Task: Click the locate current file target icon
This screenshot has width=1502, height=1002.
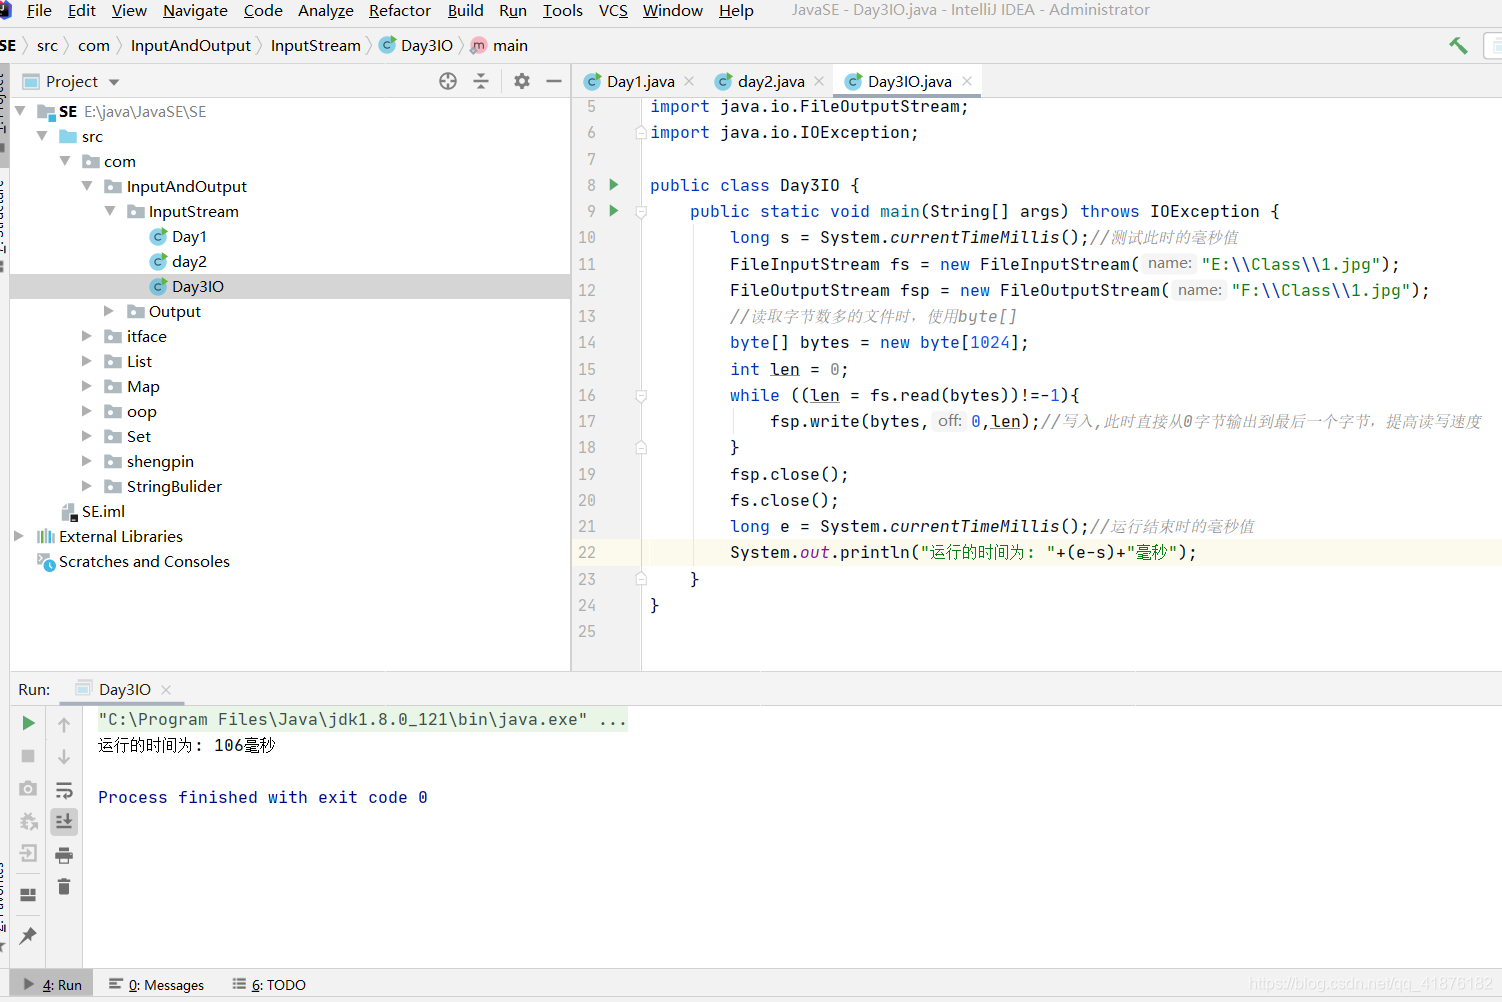Action: click(448, 81)
